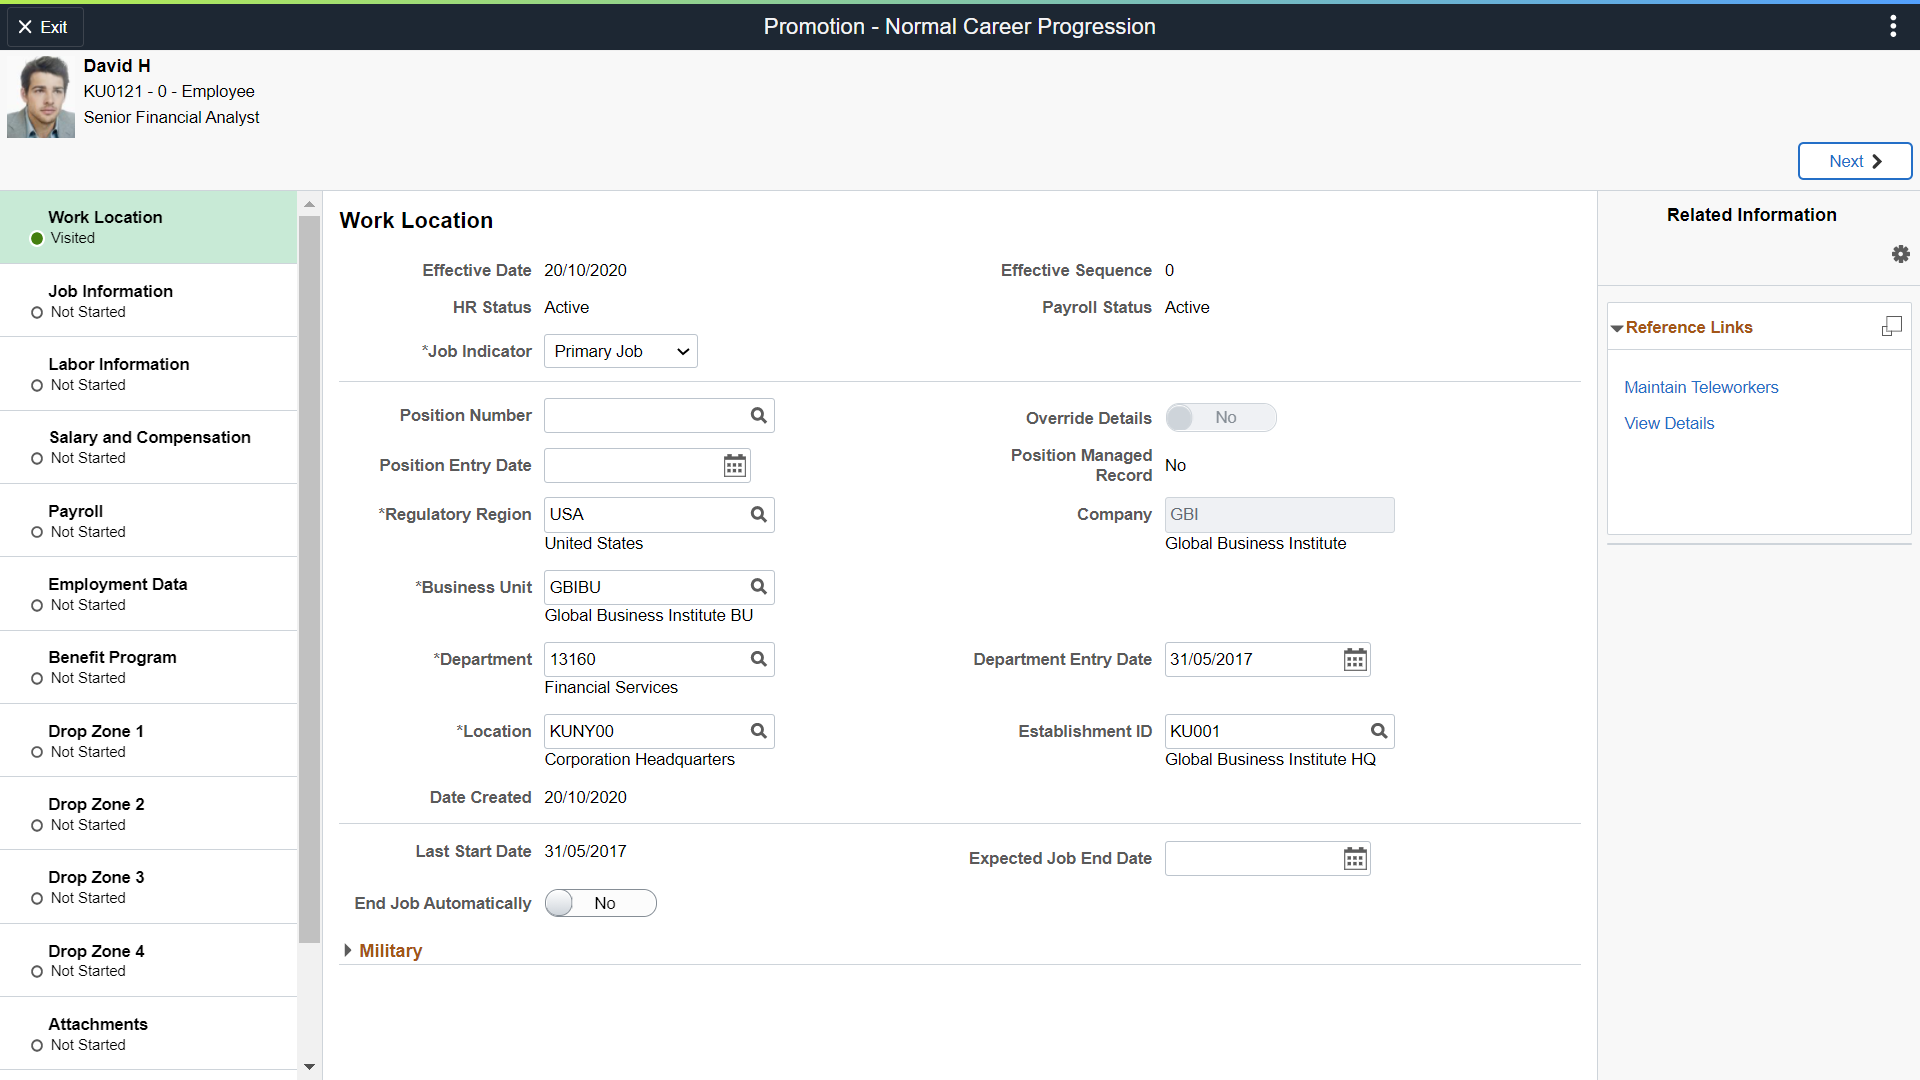Toggle End Job Automatically switch
Image resolution: width=1920 pixels, height=1080 pixels.
(600, 903)
